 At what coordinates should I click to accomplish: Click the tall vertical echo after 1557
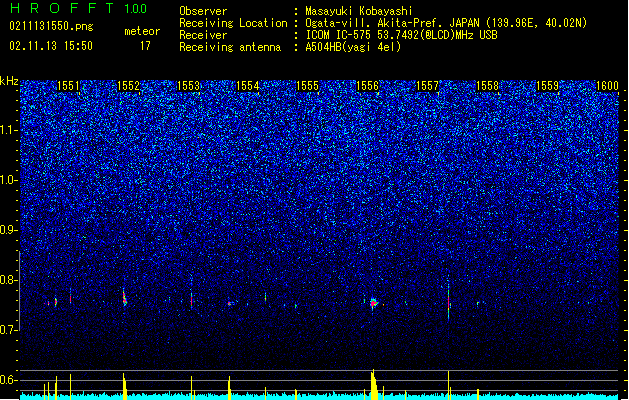[x=448, y=298]
